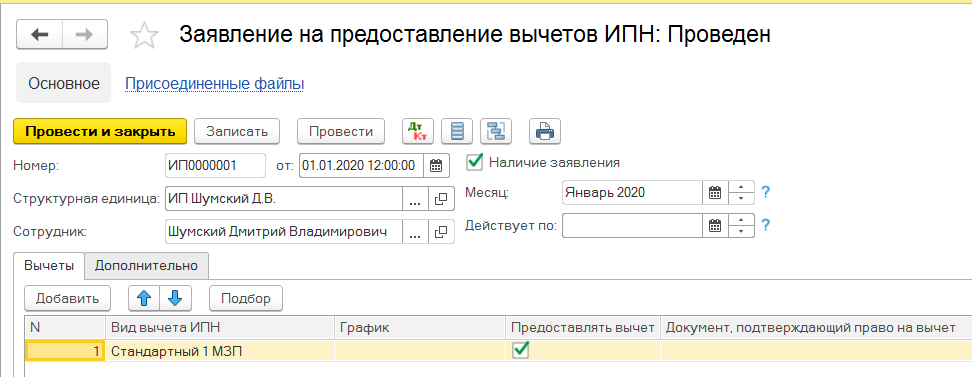Open calendar picker for Месяц field
The height and width of the screenshot is (377, 972).
coord(715,192)
